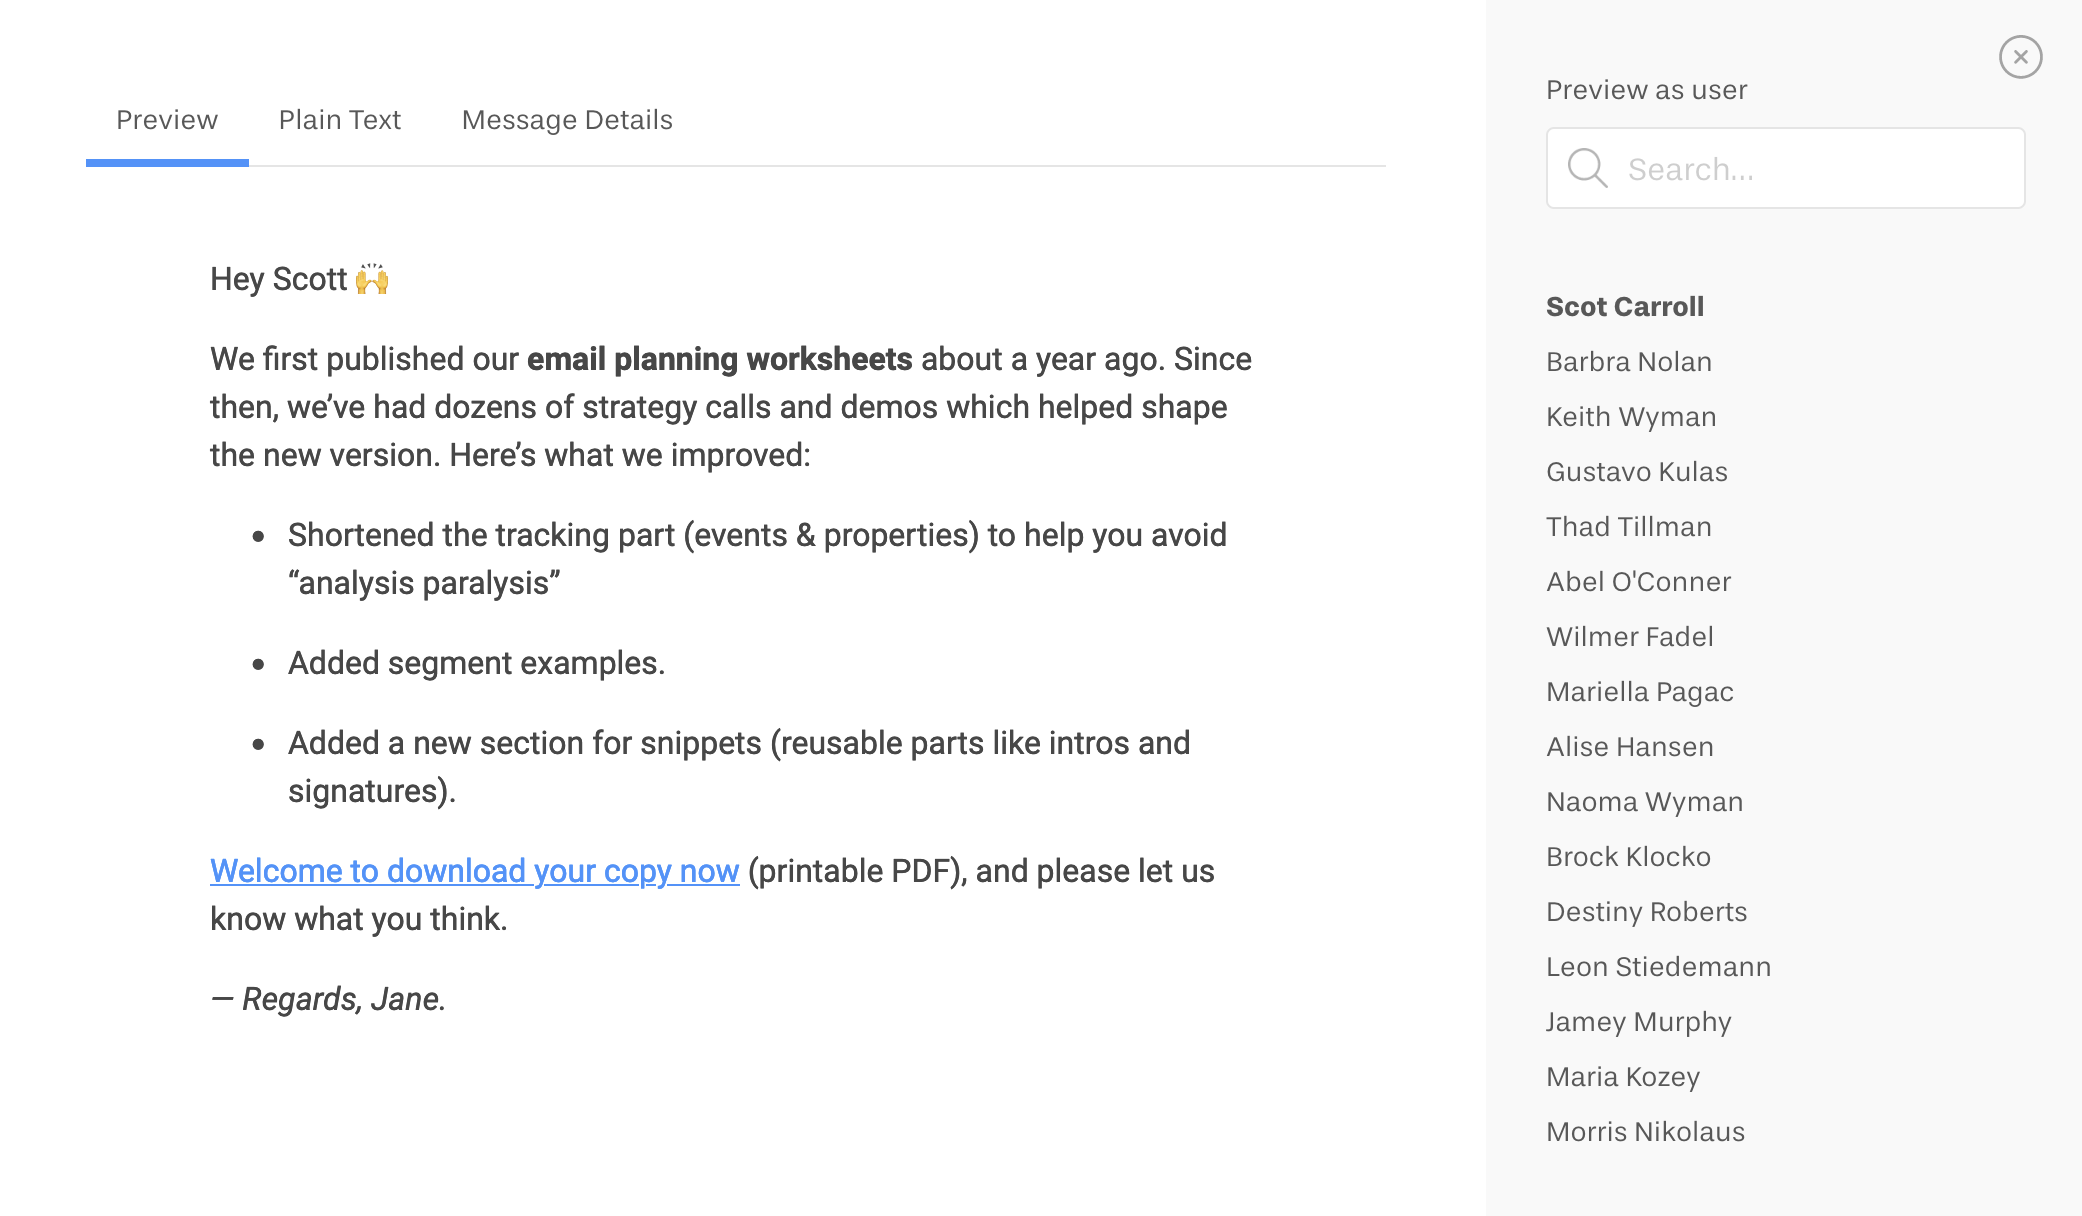Pick Destiny Roberts as preview user
Screen dimensions: 2082x1216
1647,912
